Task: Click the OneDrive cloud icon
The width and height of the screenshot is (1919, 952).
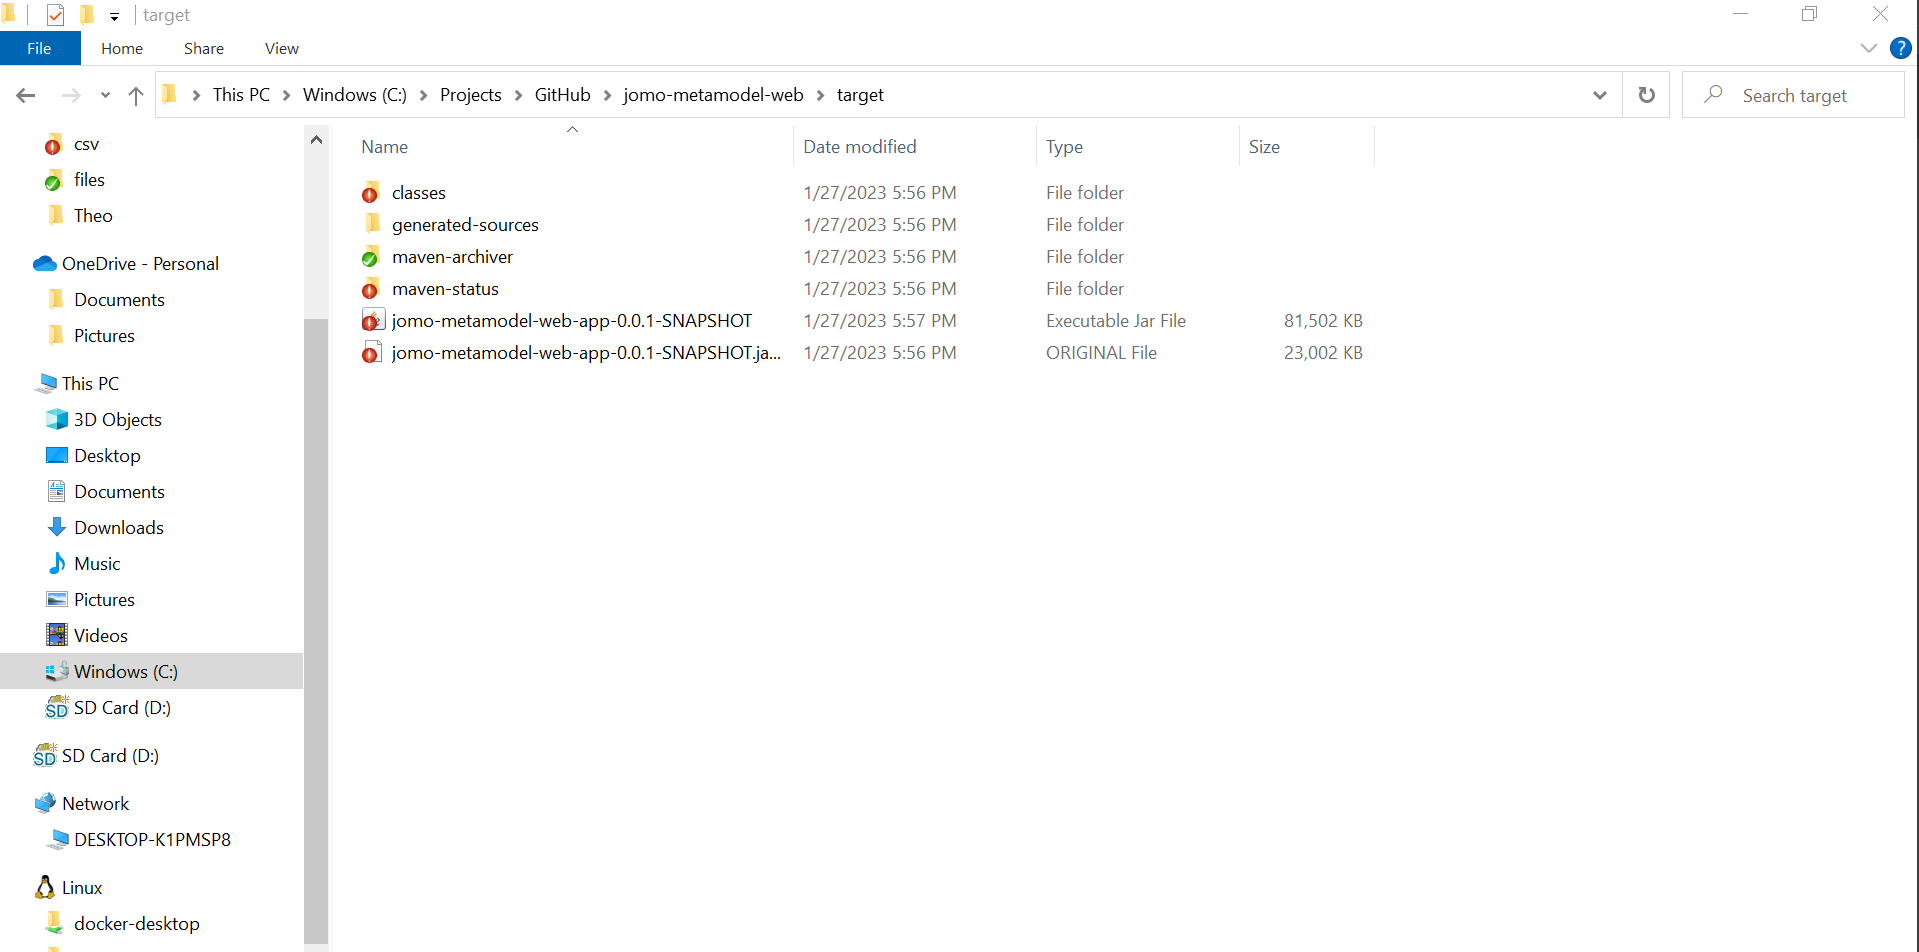Action: [x=45, y=264]
